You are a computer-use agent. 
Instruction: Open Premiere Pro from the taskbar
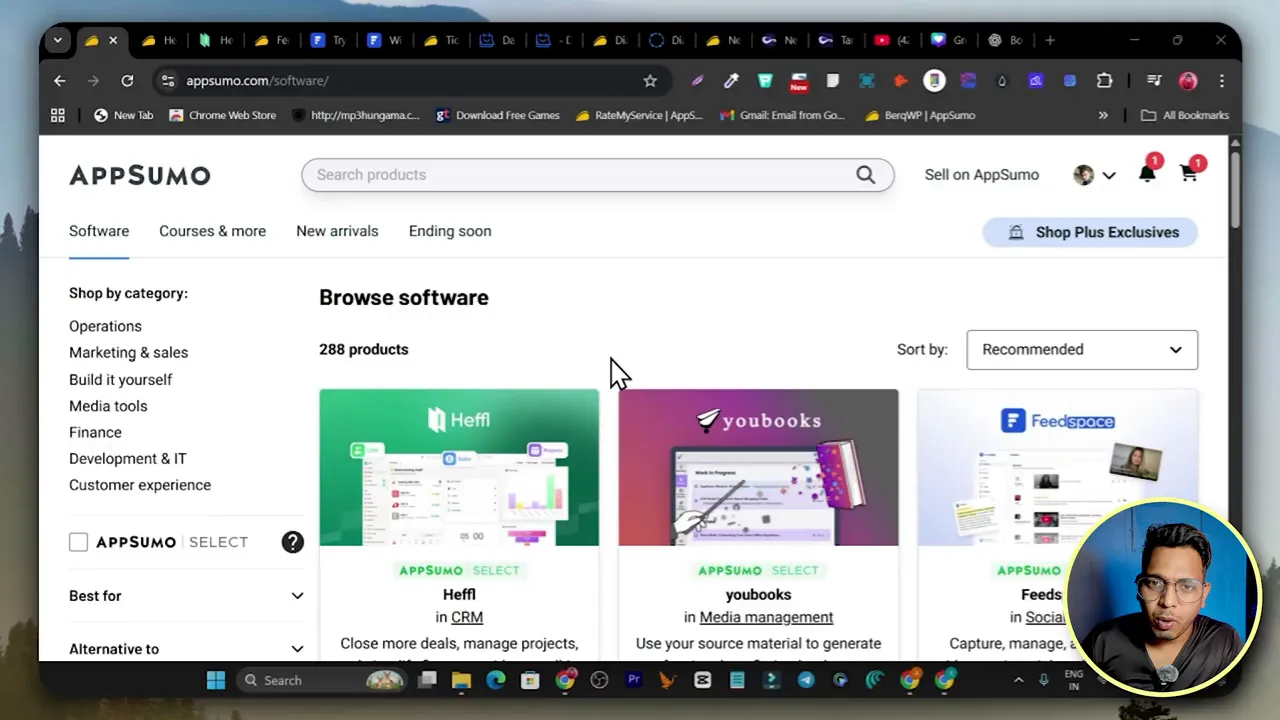pyautogui.click(x=634, y=680)
